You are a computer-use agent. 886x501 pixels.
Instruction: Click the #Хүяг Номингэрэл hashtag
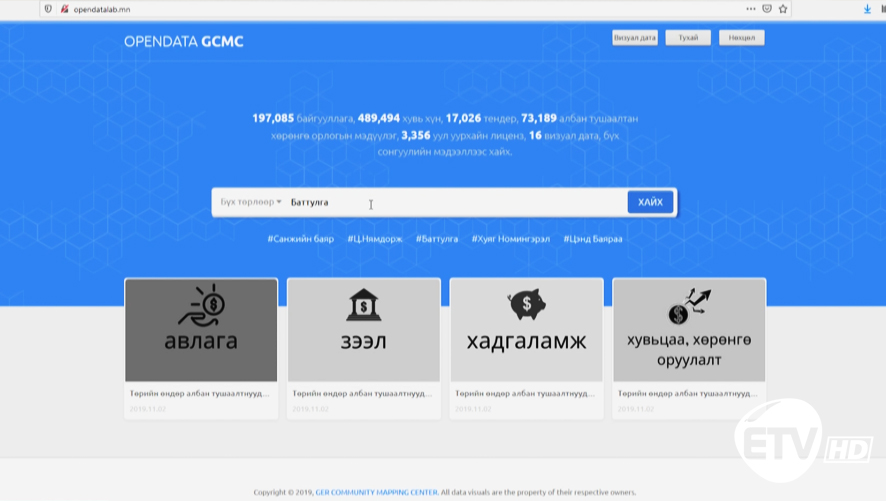[x=510, y=239]
